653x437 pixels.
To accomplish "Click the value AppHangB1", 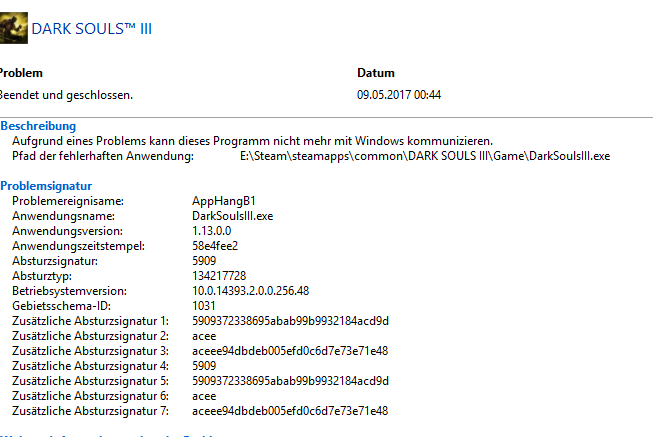I will [224, 201].
